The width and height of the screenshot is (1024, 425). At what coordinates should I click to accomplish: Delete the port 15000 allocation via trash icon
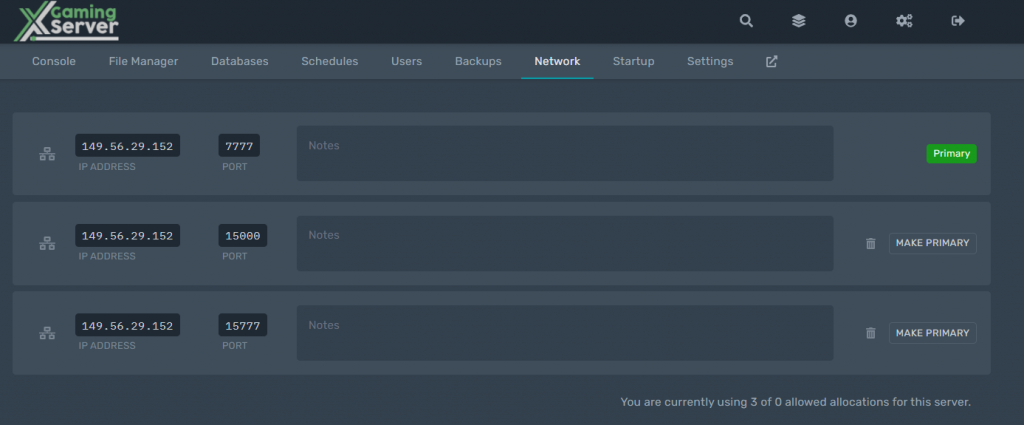point(870,244)
